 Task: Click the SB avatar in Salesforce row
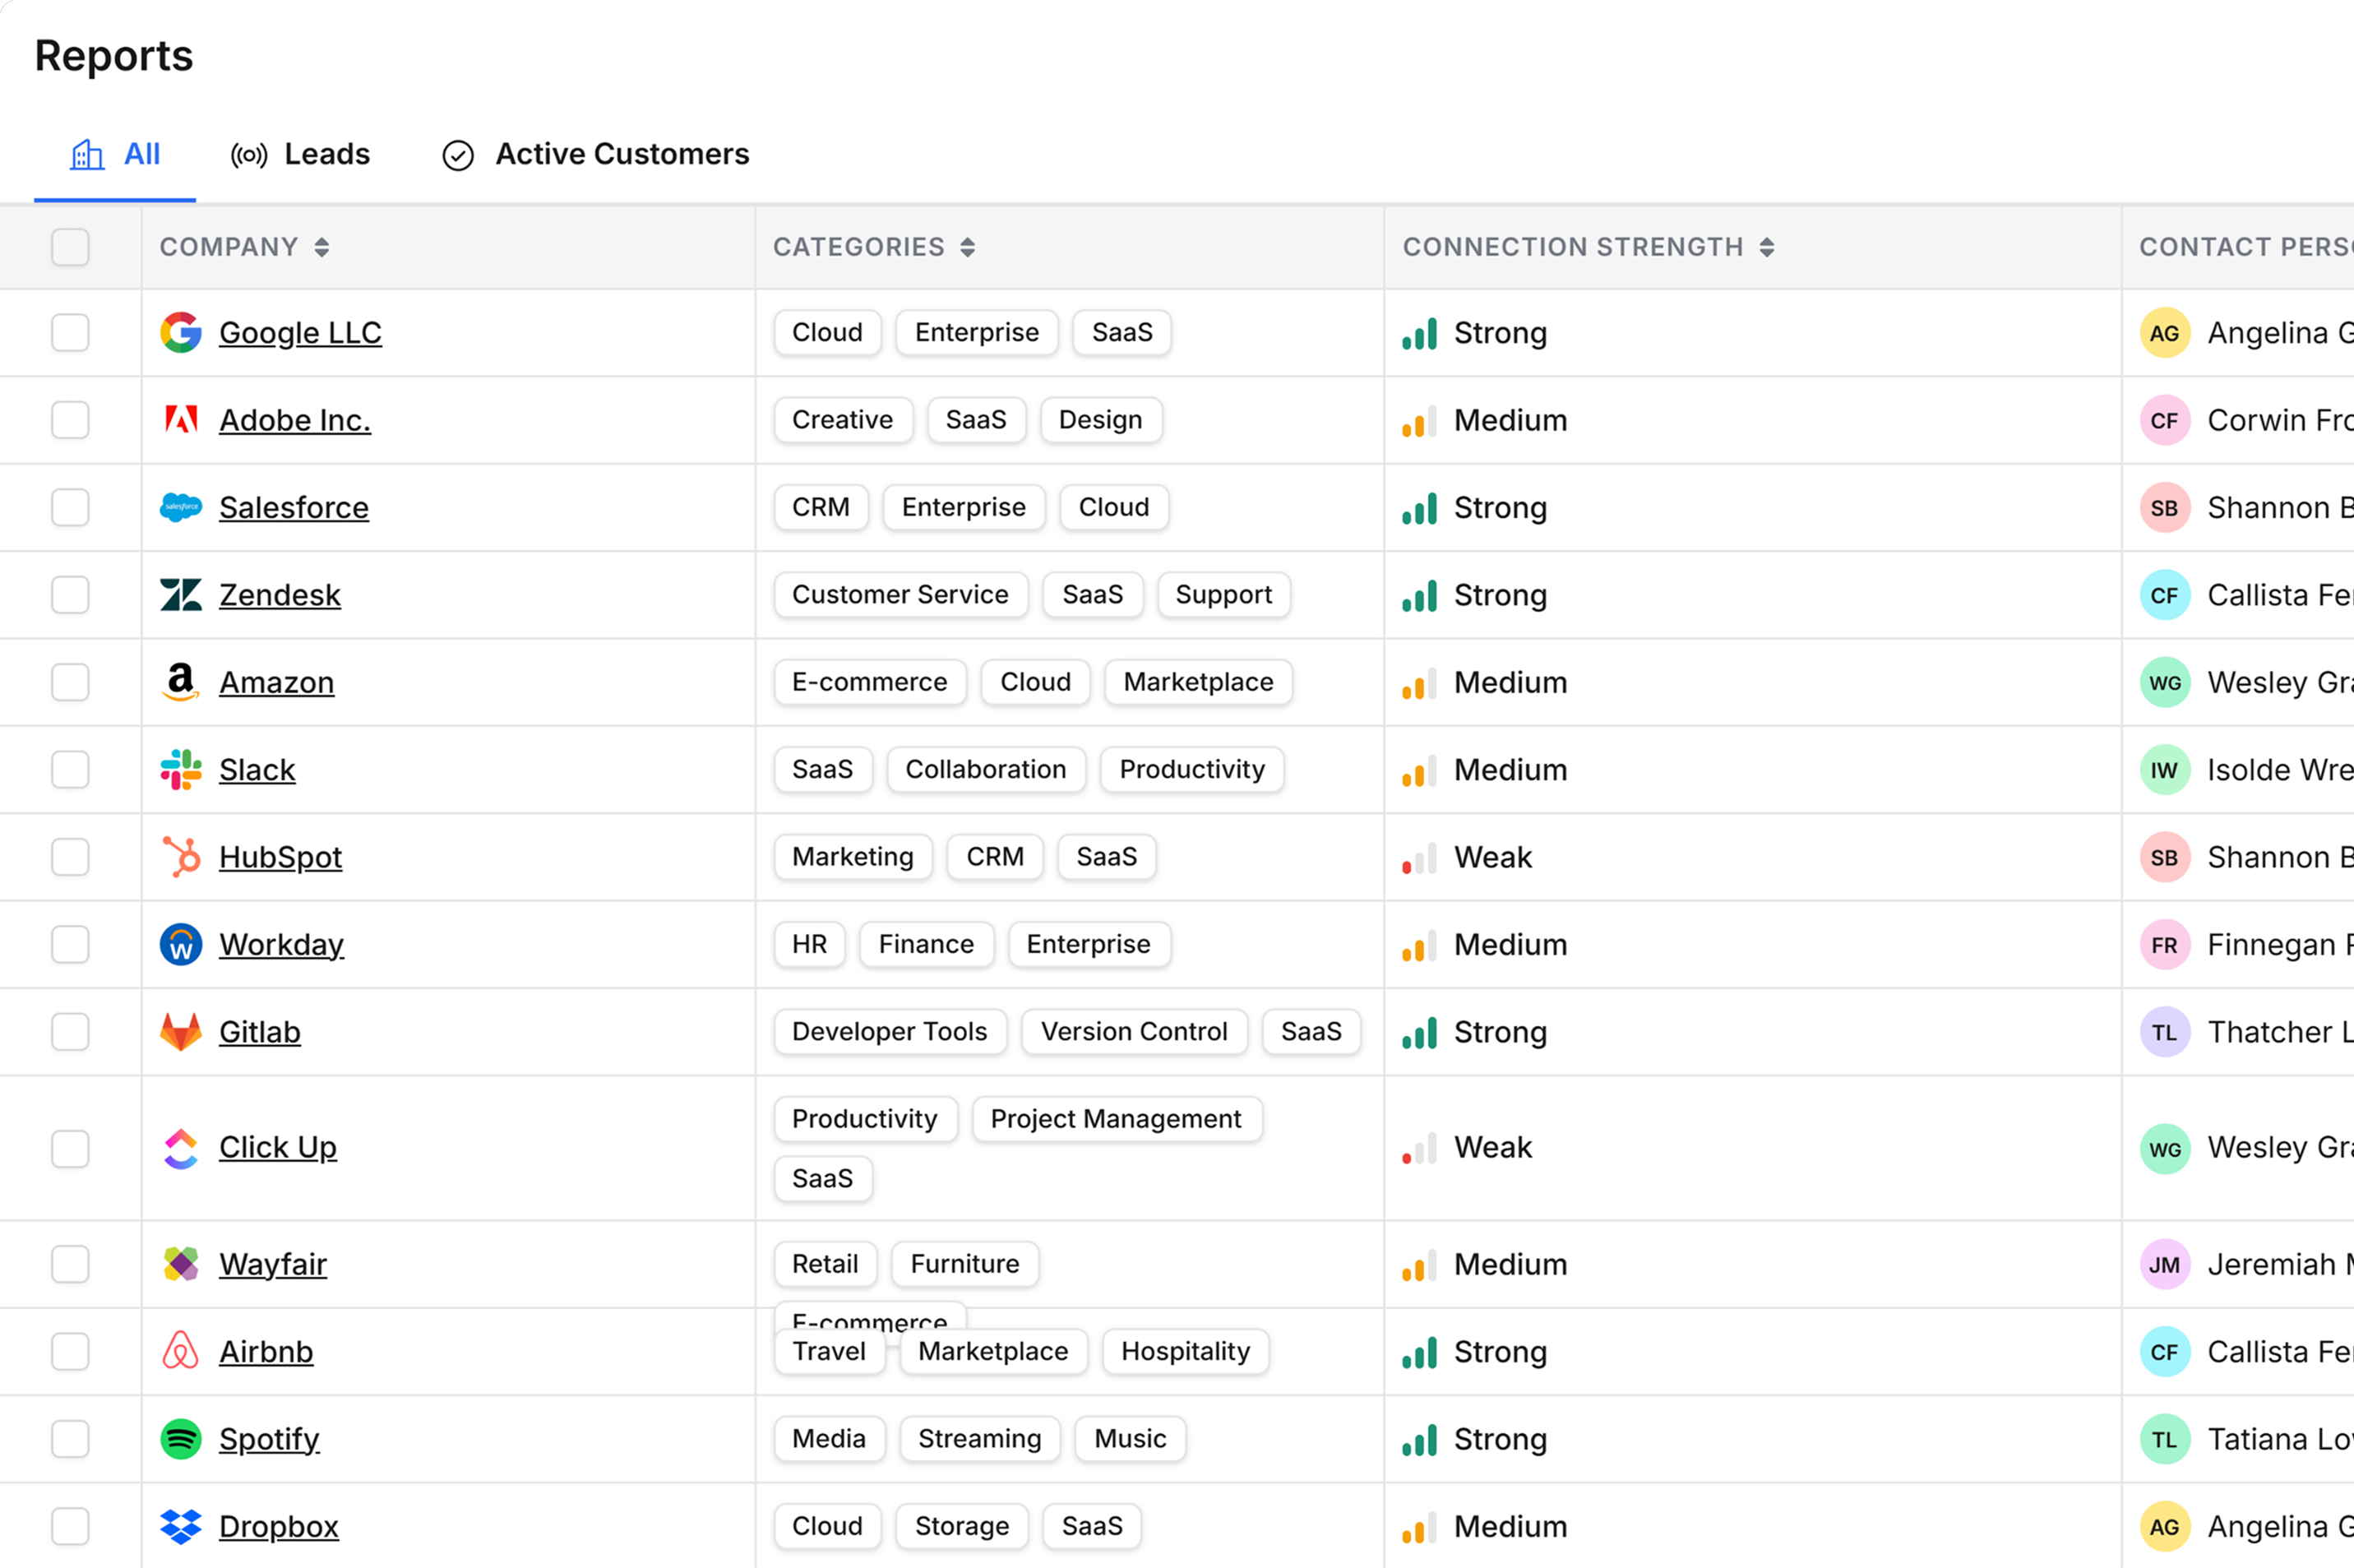click(2165, 508)
